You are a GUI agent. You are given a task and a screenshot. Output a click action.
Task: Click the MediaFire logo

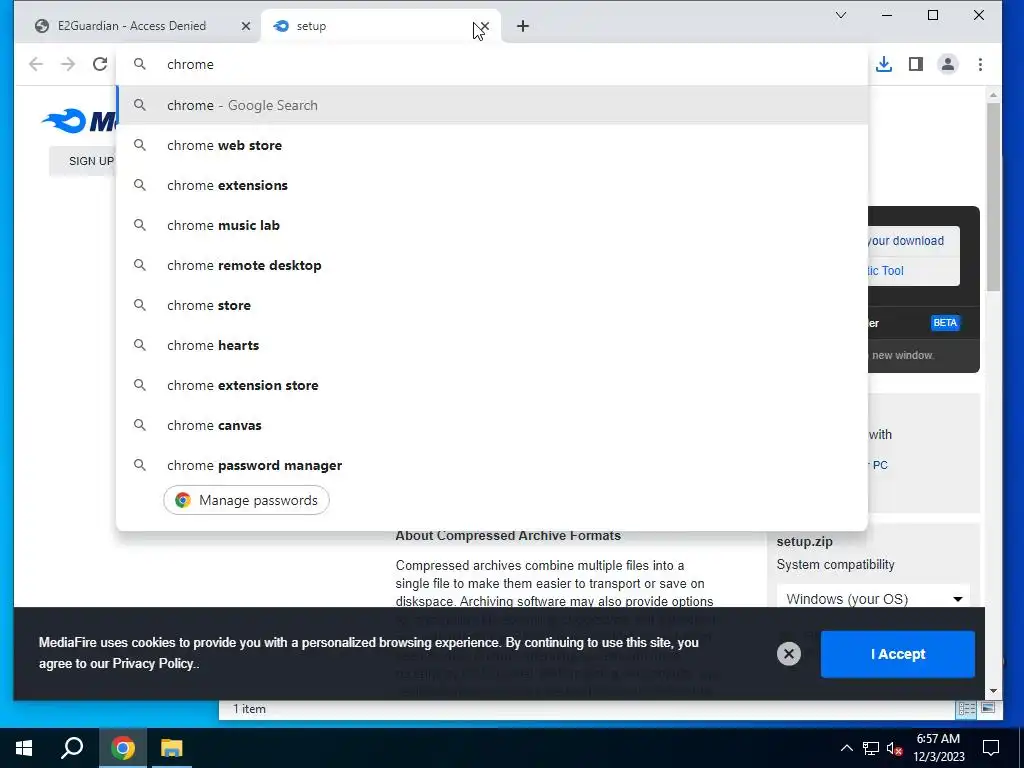point(78,121)
